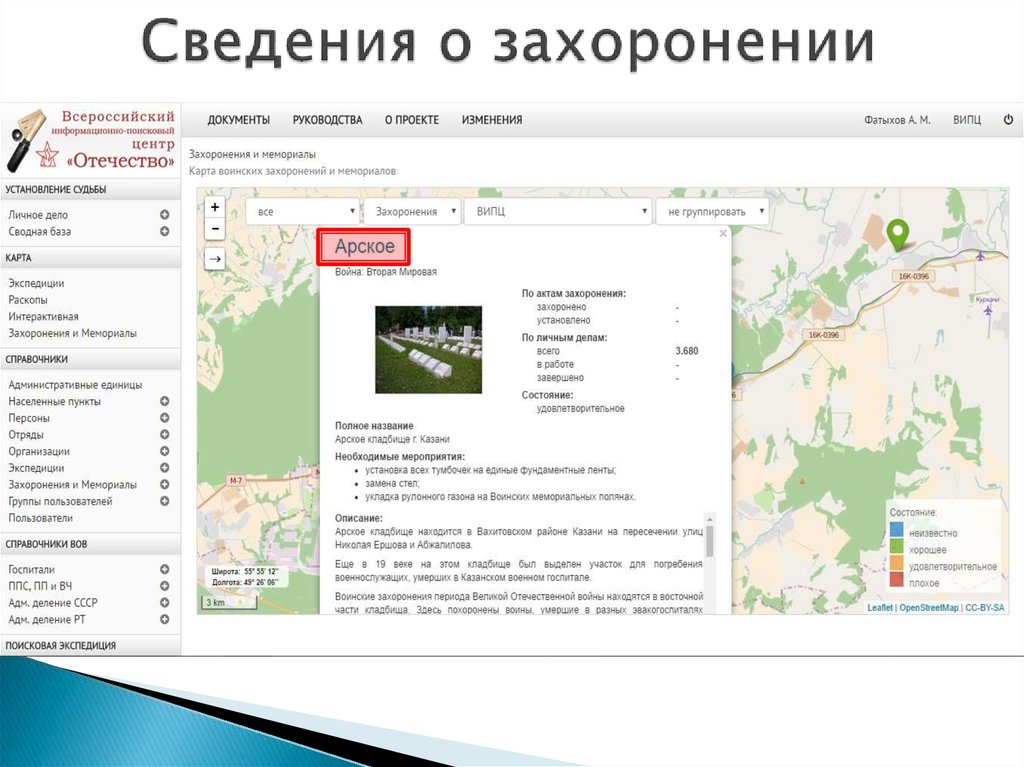Click the map zoom out minus button
The width and height of the screenshot is (1024, 767).
pyautogui.click(x=215, y=228)
